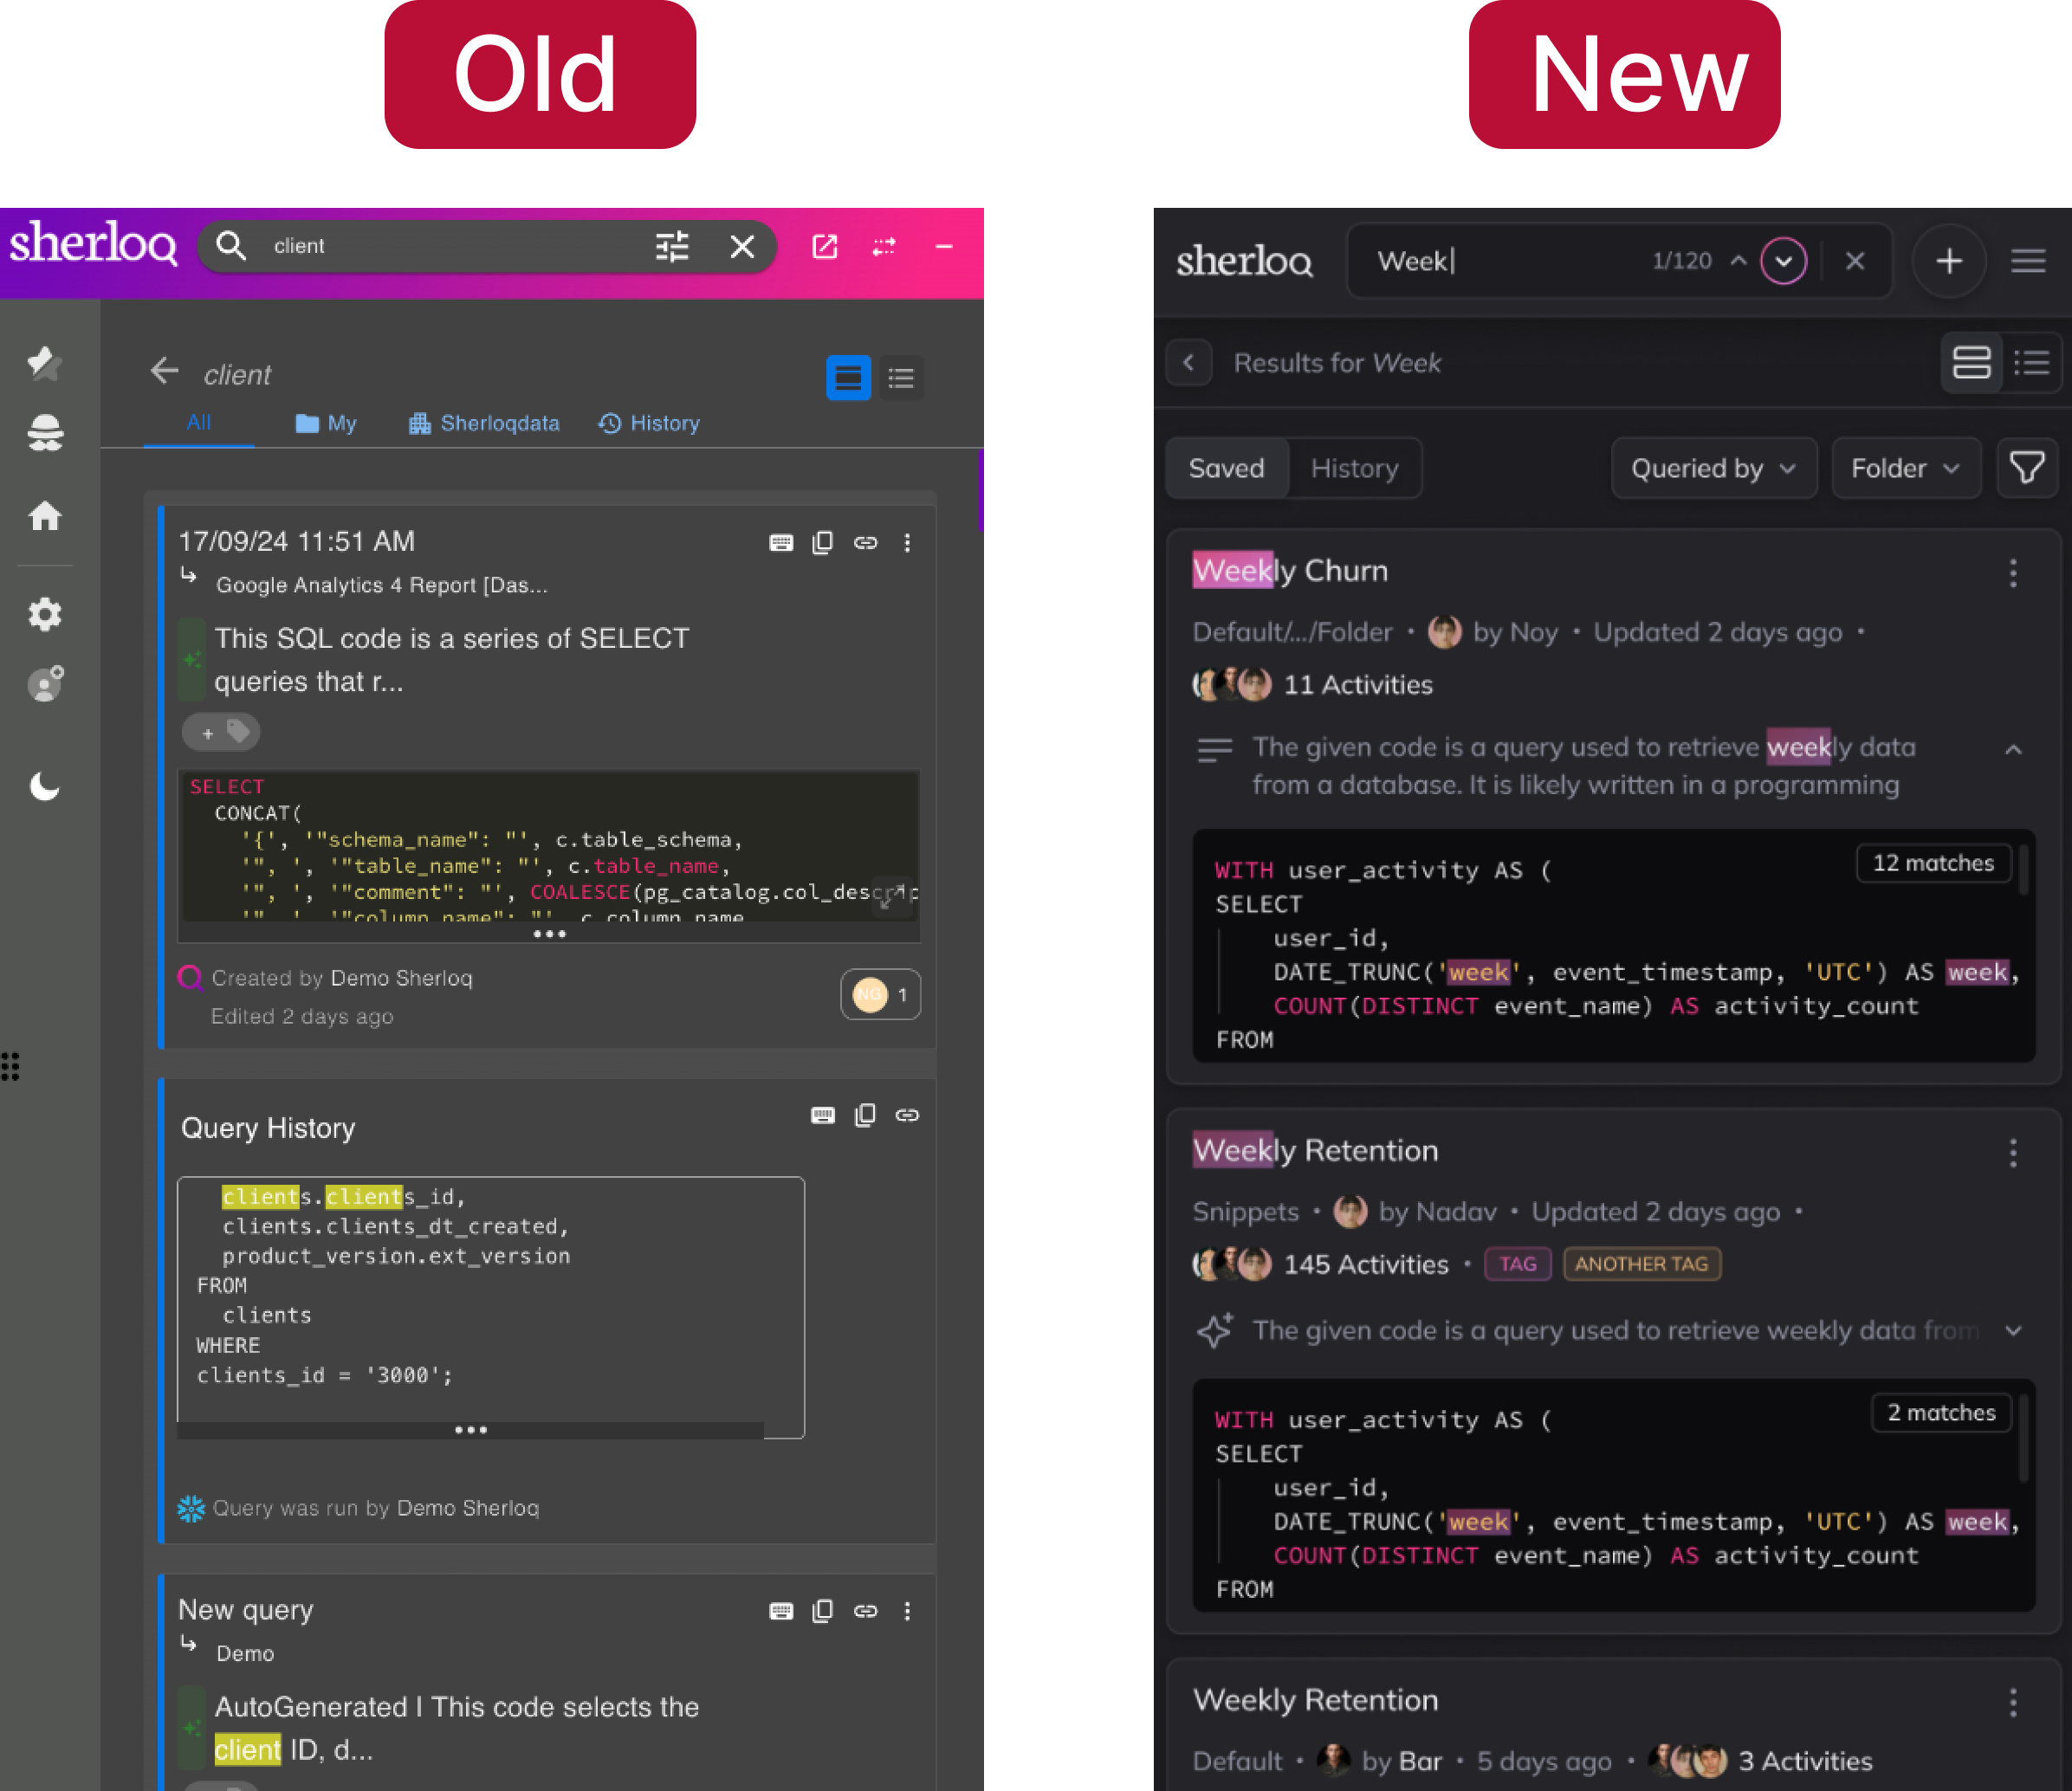Screen dimensions: 2072x1791
Task: Switch to list view in new panel
Action: click(2032, 362)
